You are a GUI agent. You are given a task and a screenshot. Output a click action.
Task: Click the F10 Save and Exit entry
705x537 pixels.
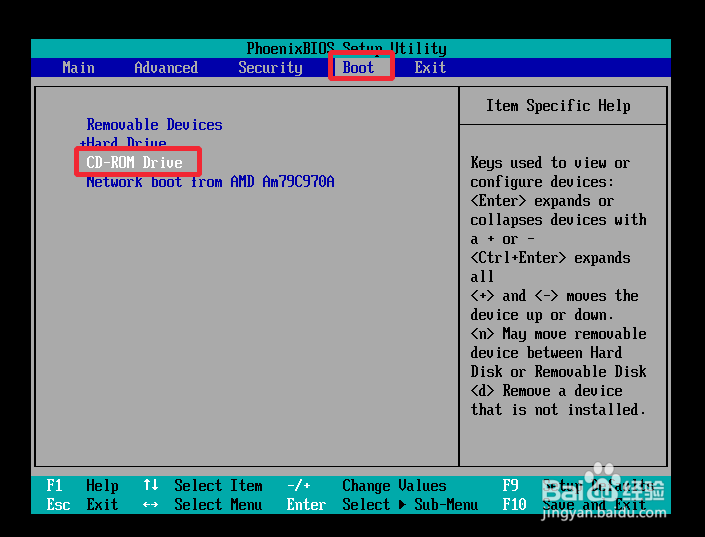click(x=574, y=505)
